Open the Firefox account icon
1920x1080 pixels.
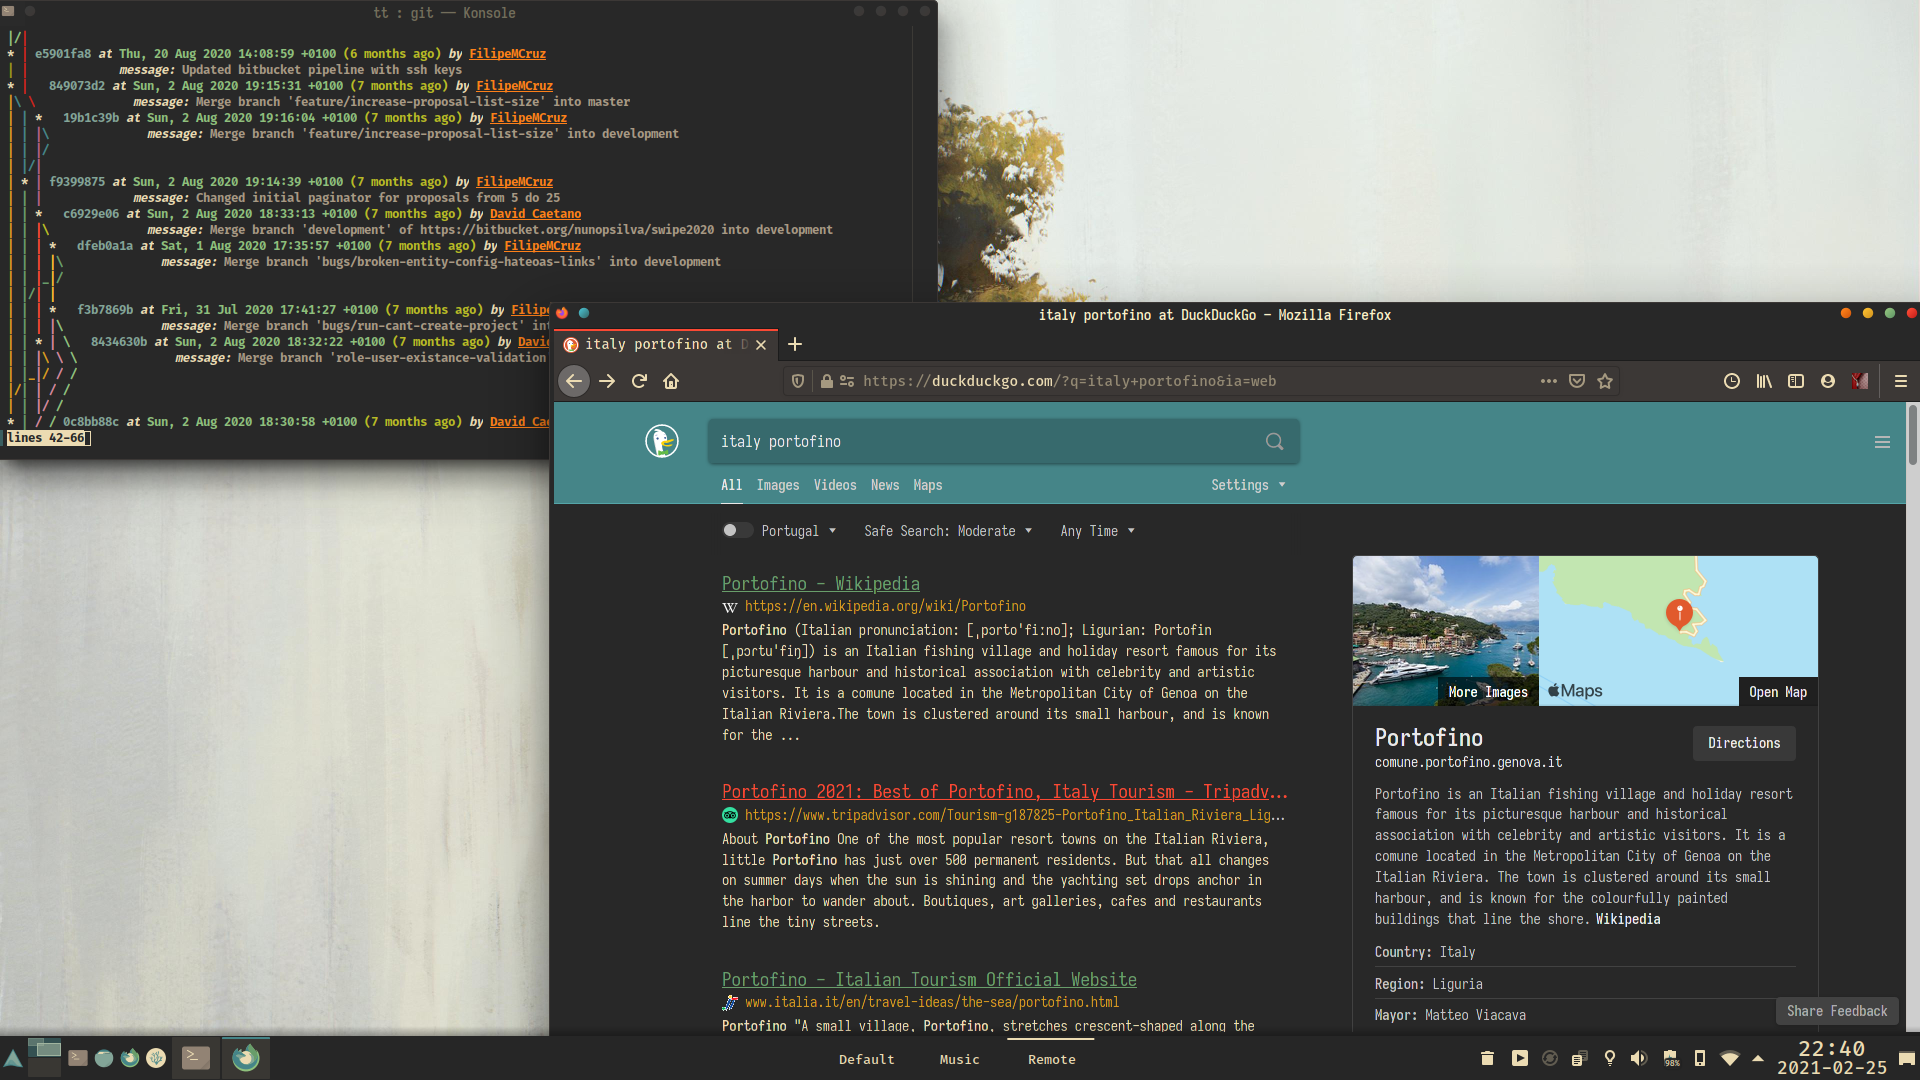pyautogui.click(x=1828, y=381)
